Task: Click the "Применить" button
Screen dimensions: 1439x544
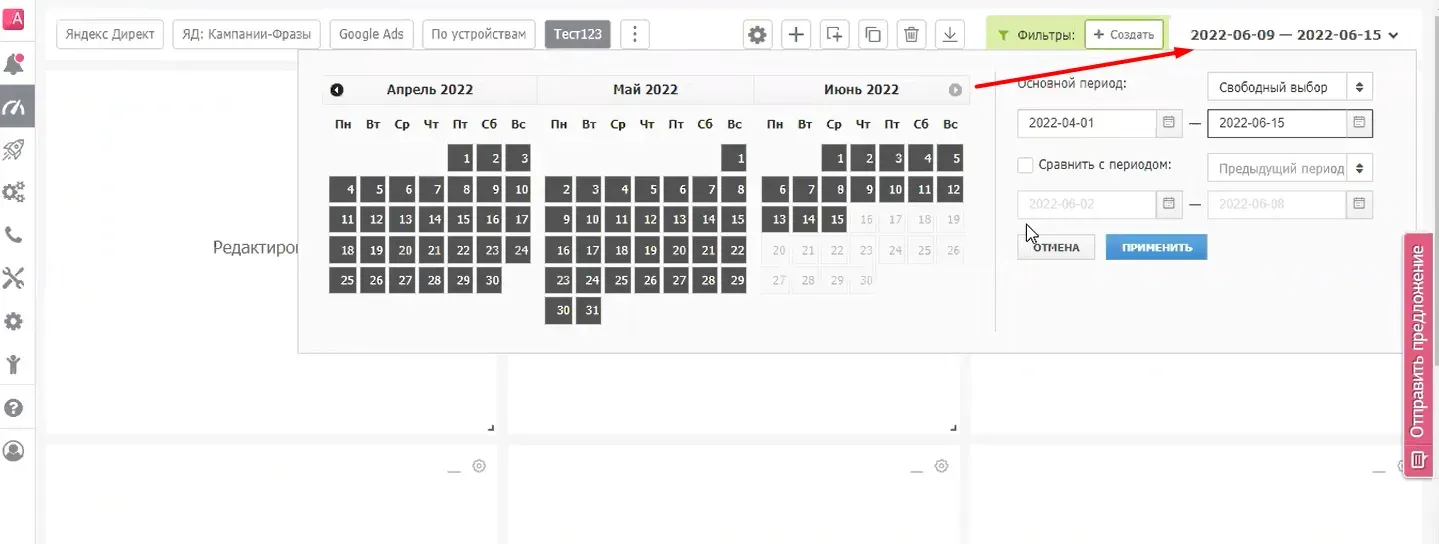Action: pyautogui.click(x=1156, y=247)
